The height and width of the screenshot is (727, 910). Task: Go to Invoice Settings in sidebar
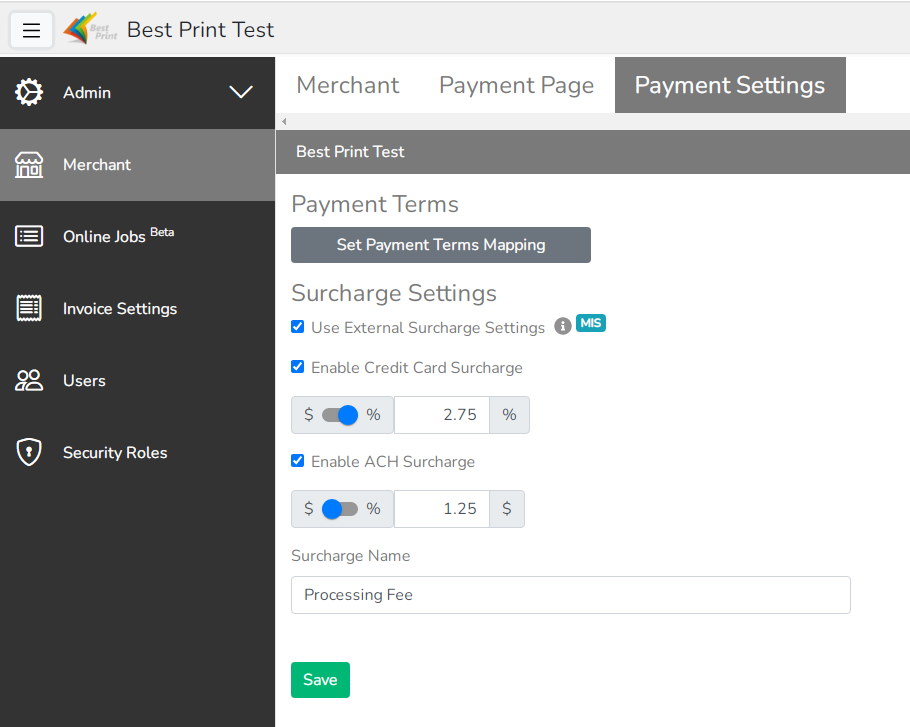pos(138,309)
